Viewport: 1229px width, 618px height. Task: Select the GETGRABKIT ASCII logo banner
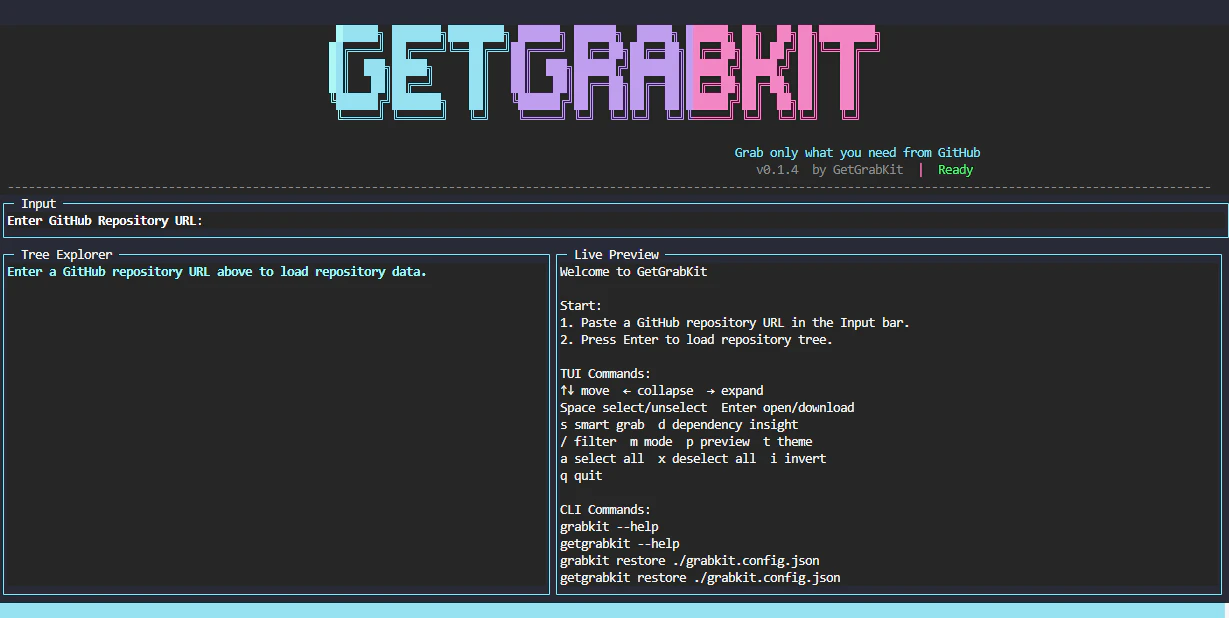click(604, 72)
